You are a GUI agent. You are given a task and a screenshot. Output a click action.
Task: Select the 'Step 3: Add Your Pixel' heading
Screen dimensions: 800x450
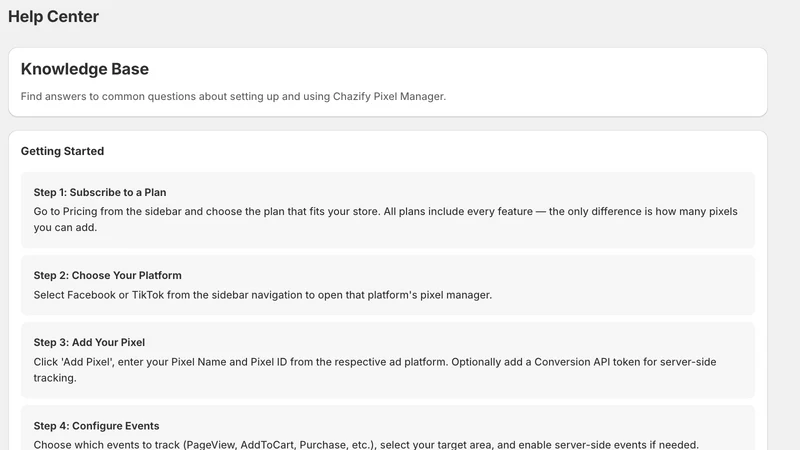(89, 342)
